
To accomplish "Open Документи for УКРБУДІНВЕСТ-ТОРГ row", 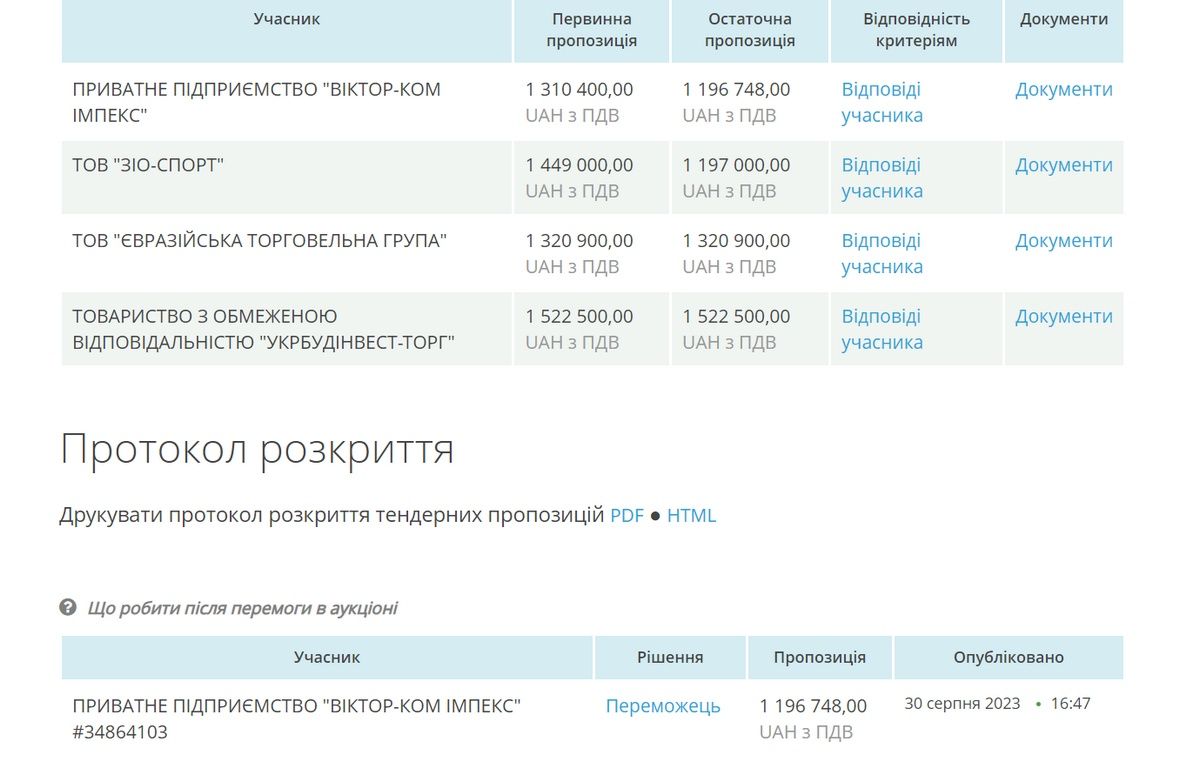I will [1063, 317].
